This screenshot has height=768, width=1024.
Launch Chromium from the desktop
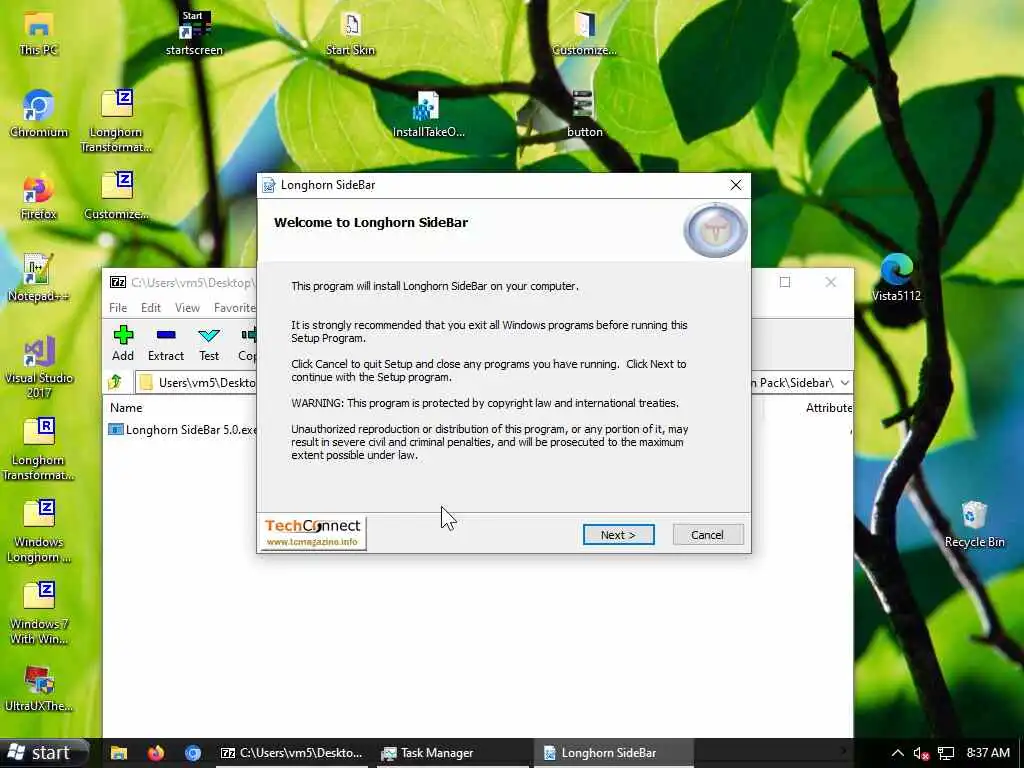(x=39, y=114)
